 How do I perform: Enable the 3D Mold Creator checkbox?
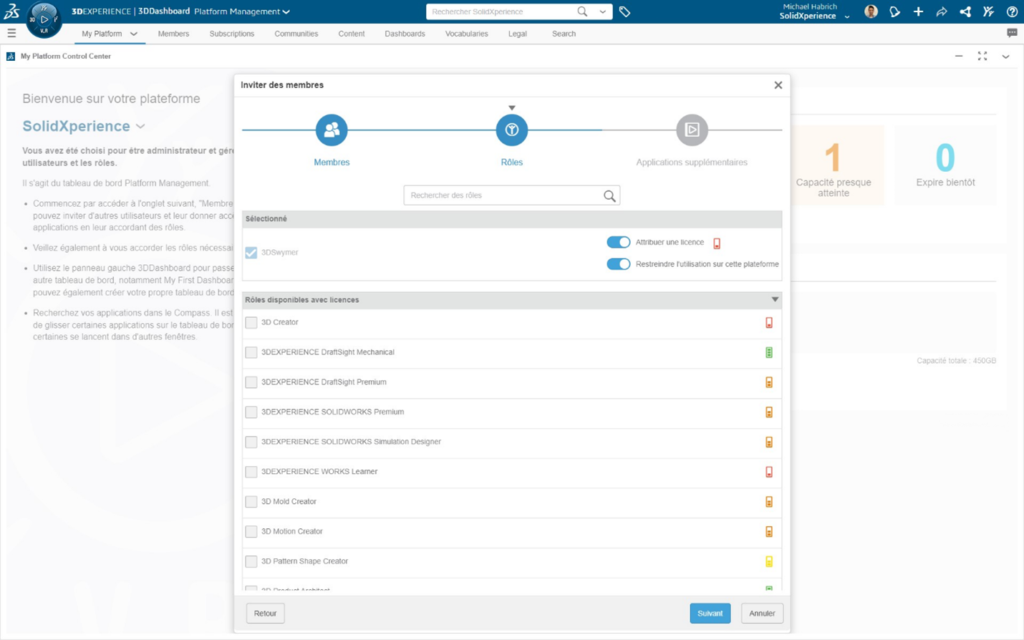click(251, 502)
